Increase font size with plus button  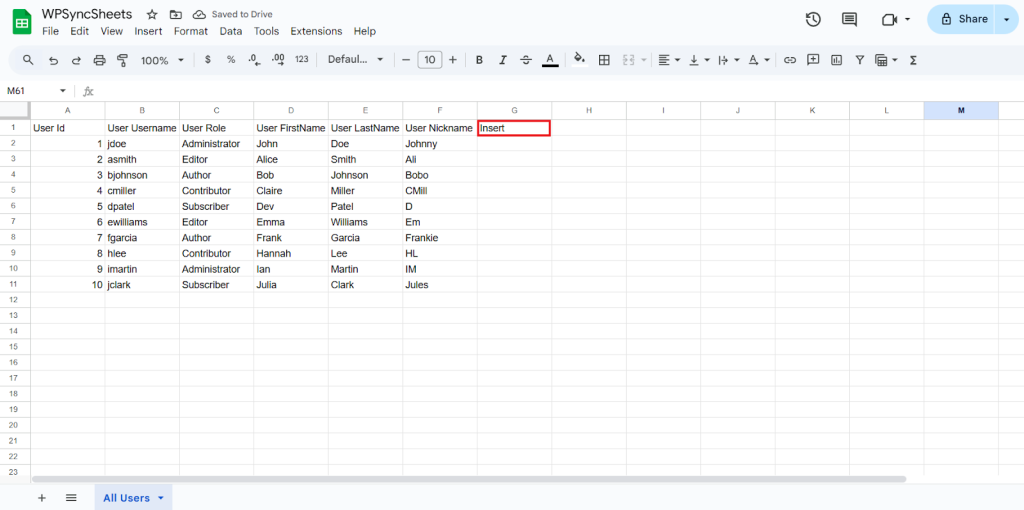(x=453, y=60)
